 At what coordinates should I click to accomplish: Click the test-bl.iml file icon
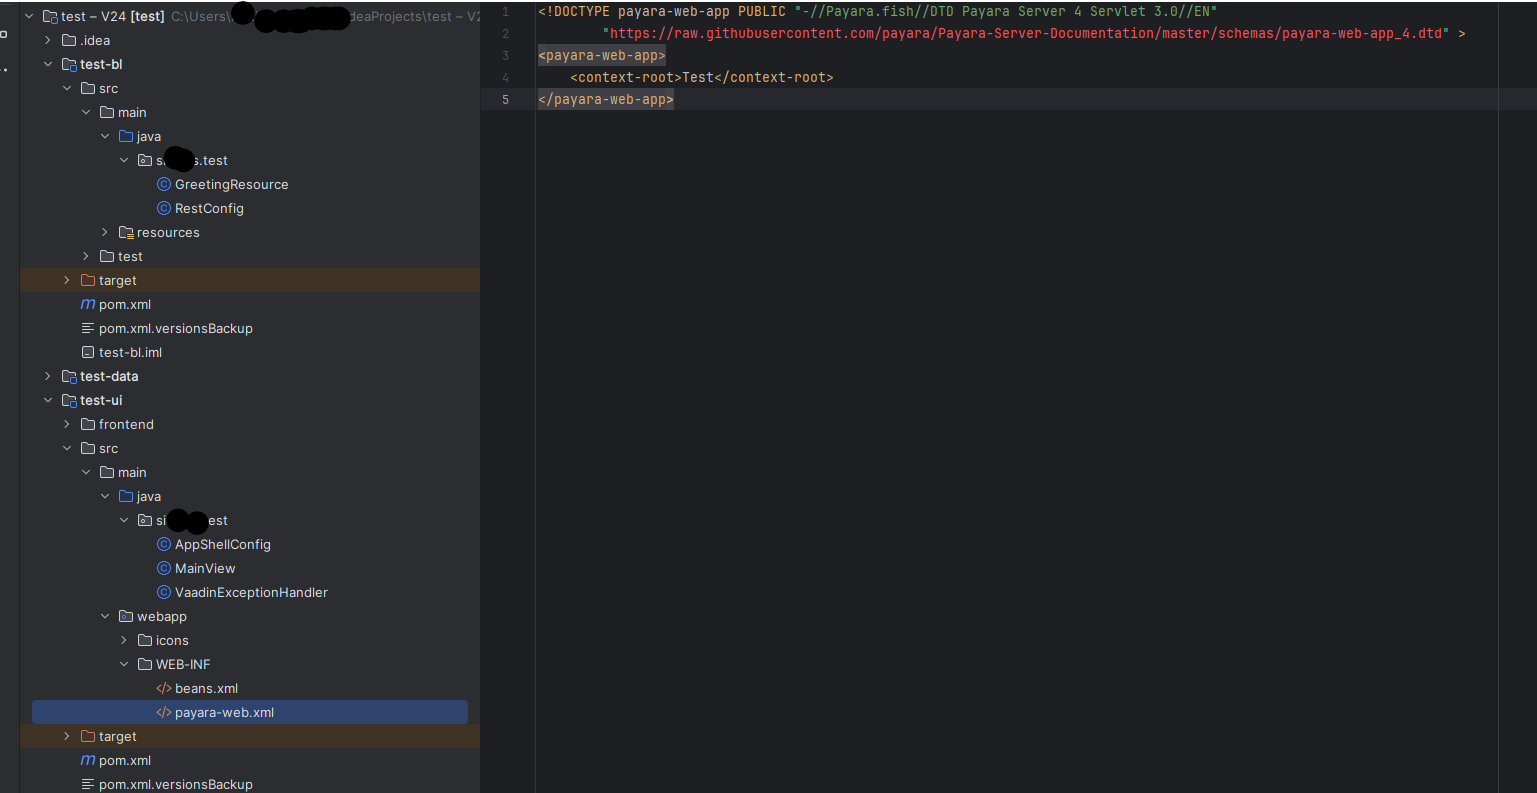click(88, 353)
